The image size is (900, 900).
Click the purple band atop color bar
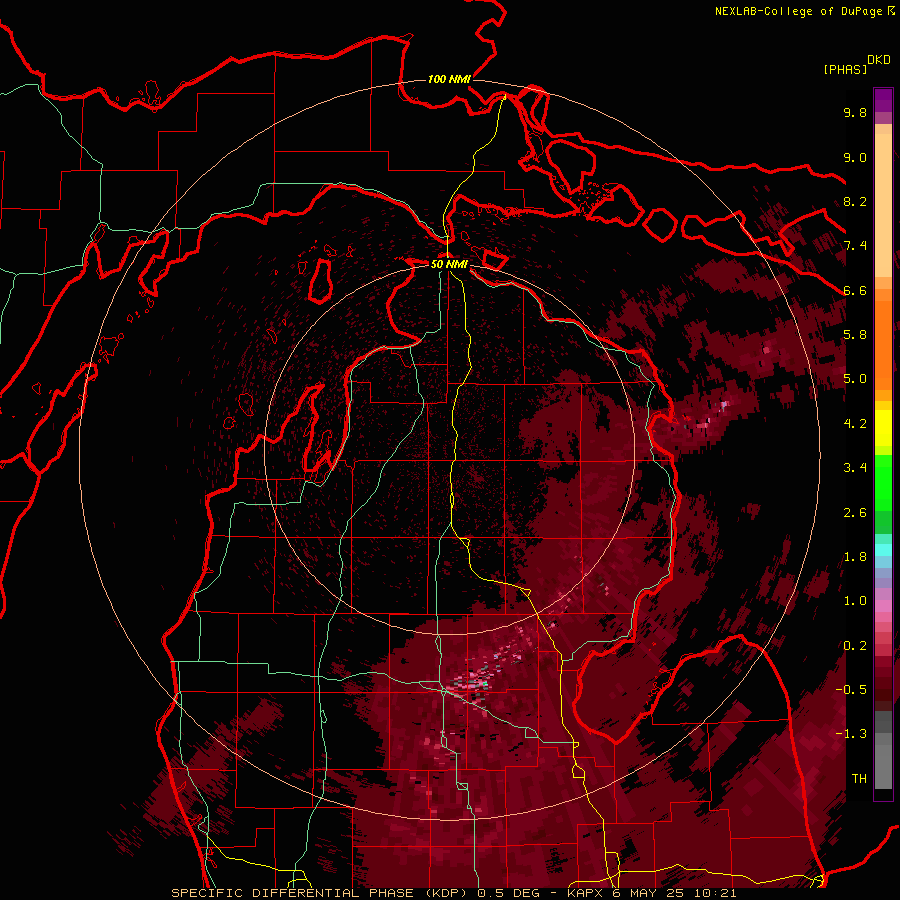pyautogui.click(x=883, y=100)
